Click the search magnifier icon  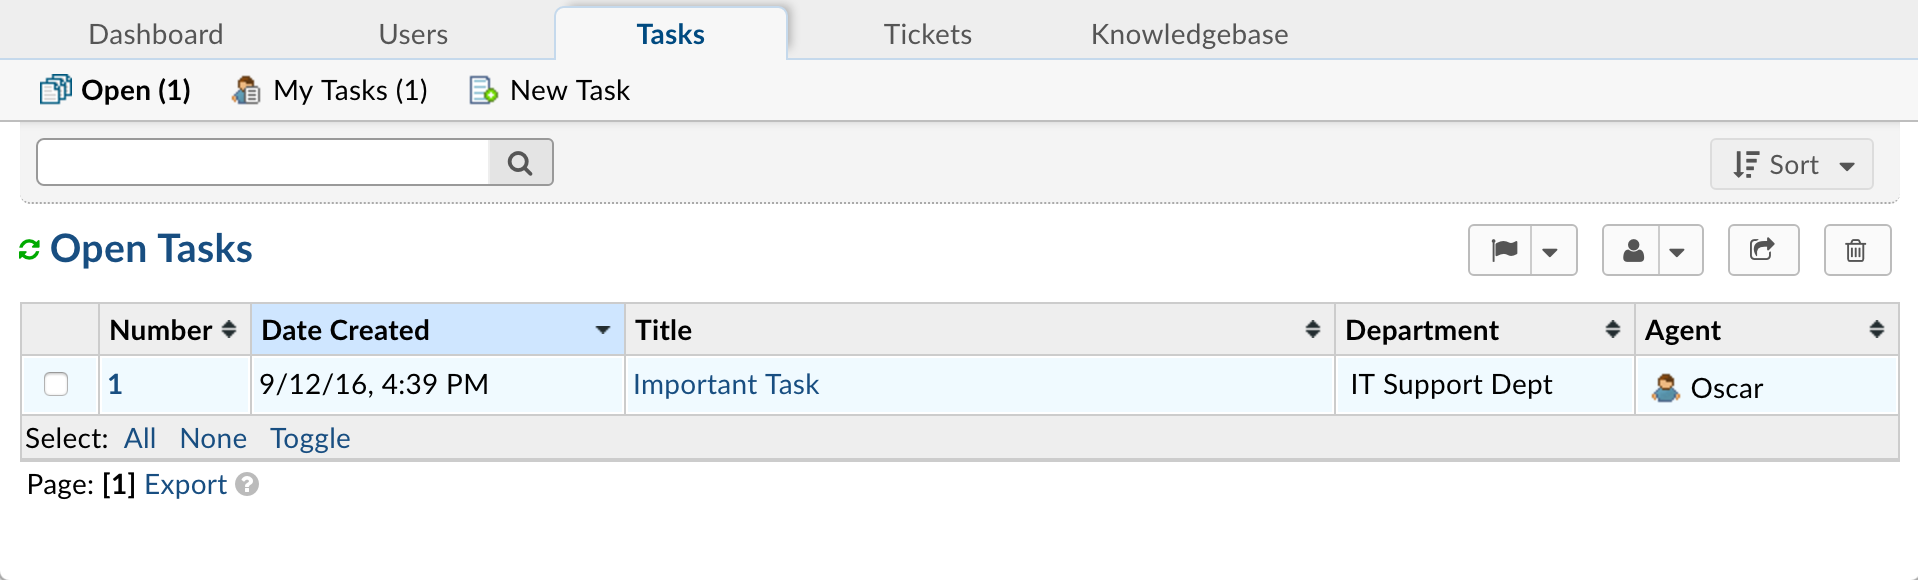coord(519,161)
